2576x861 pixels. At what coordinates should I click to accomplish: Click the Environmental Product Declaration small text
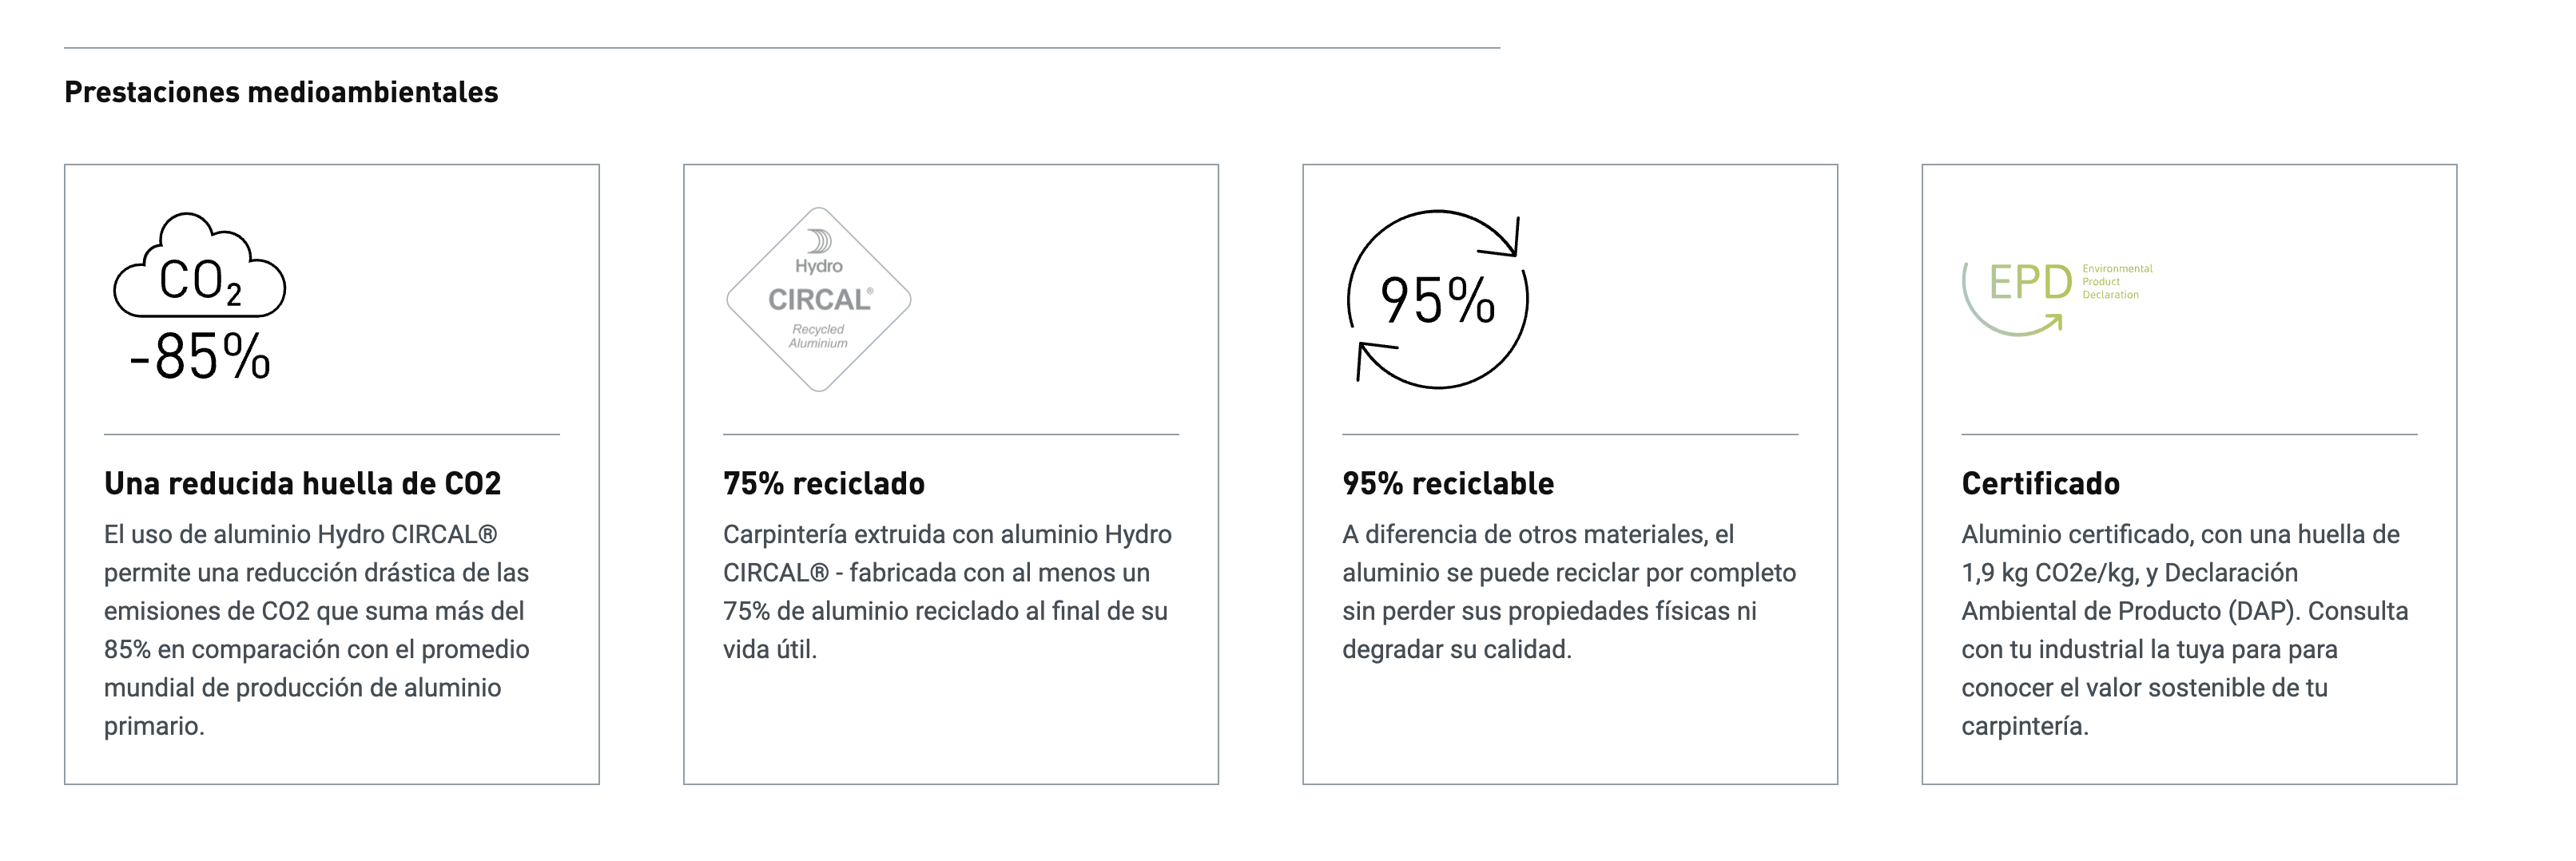click(x=2117, y=282)
